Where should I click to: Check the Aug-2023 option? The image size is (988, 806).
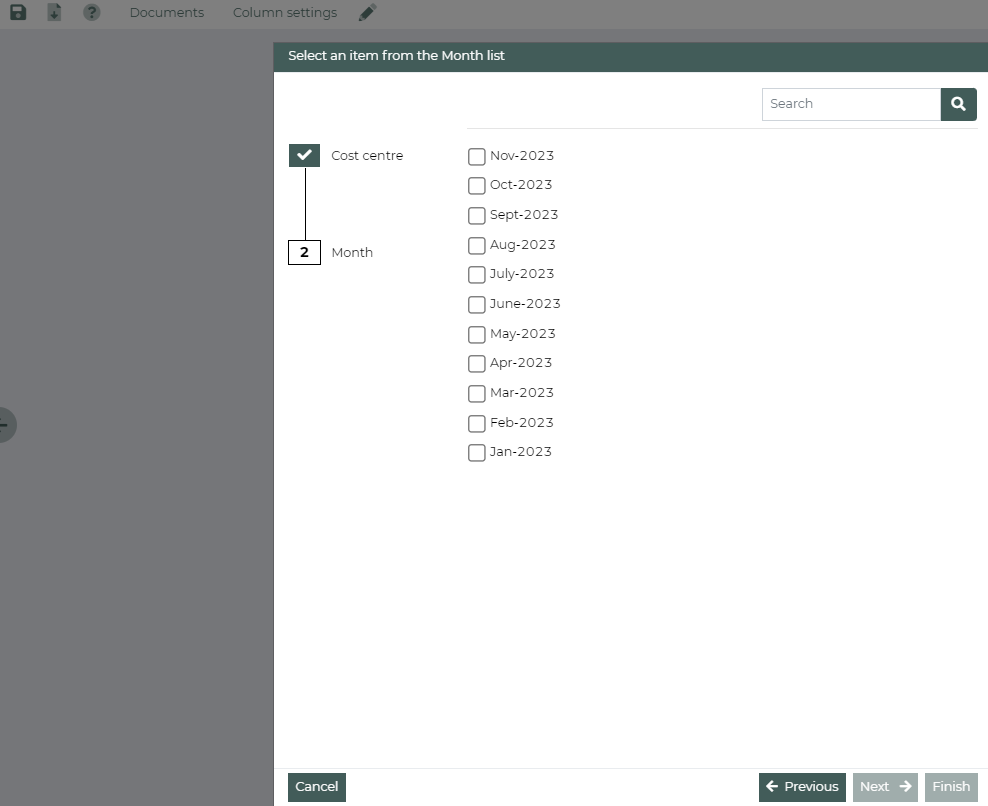tap(476, 245)
